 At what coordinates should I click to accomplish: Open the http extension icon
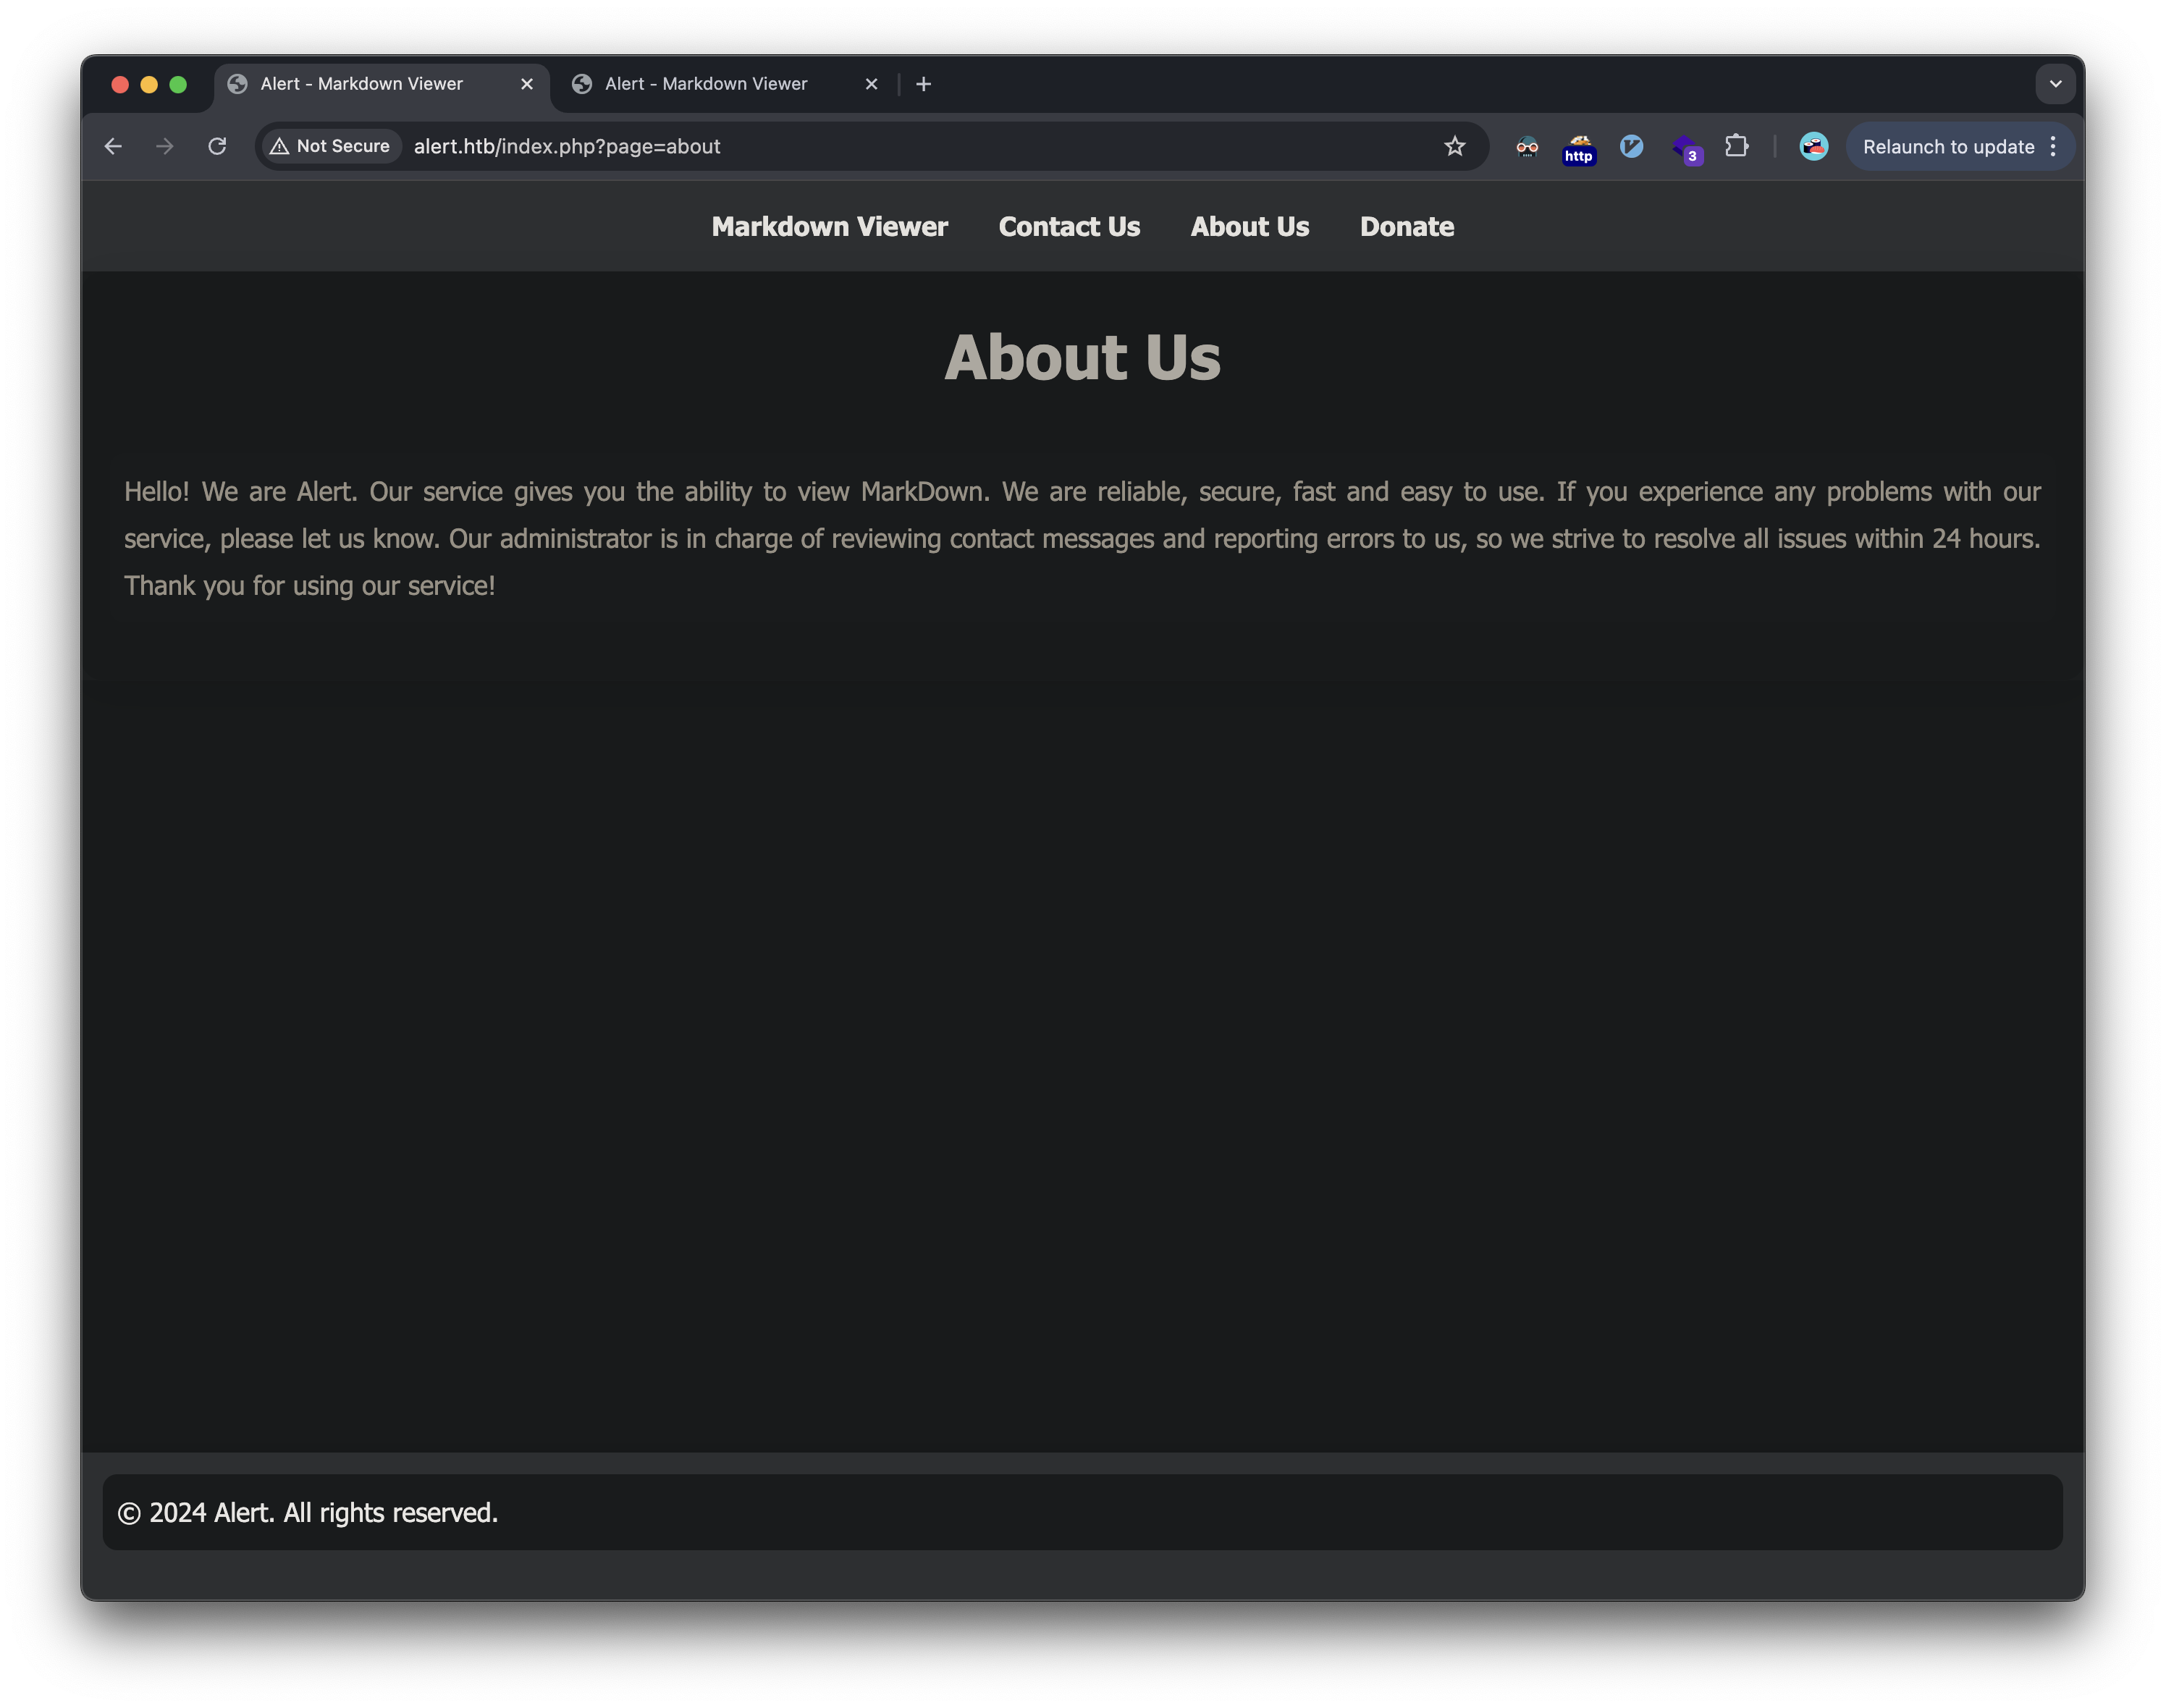(x=1579, y=148)
